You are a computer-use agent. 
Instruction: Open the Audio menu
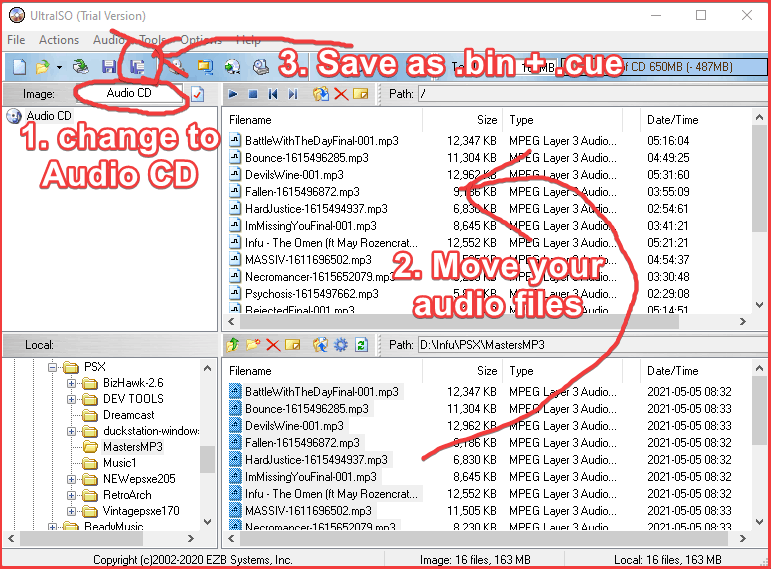[x=109, y=40]
